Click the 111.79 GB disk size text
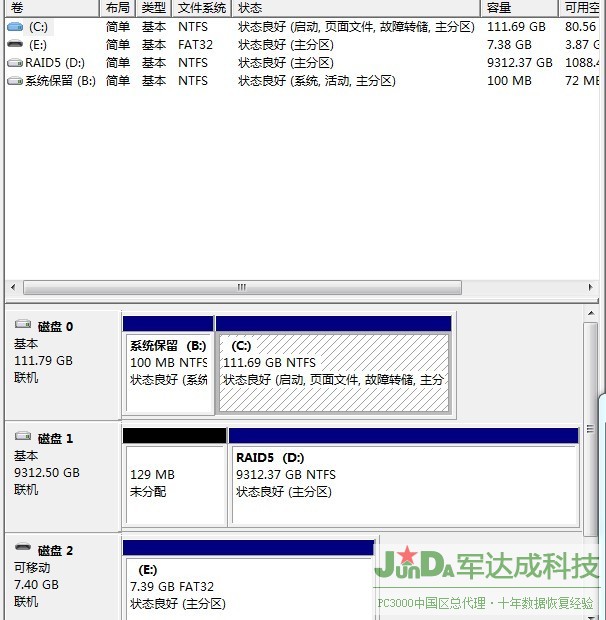Screen dimensions: 606x620 tap(43, 361)
